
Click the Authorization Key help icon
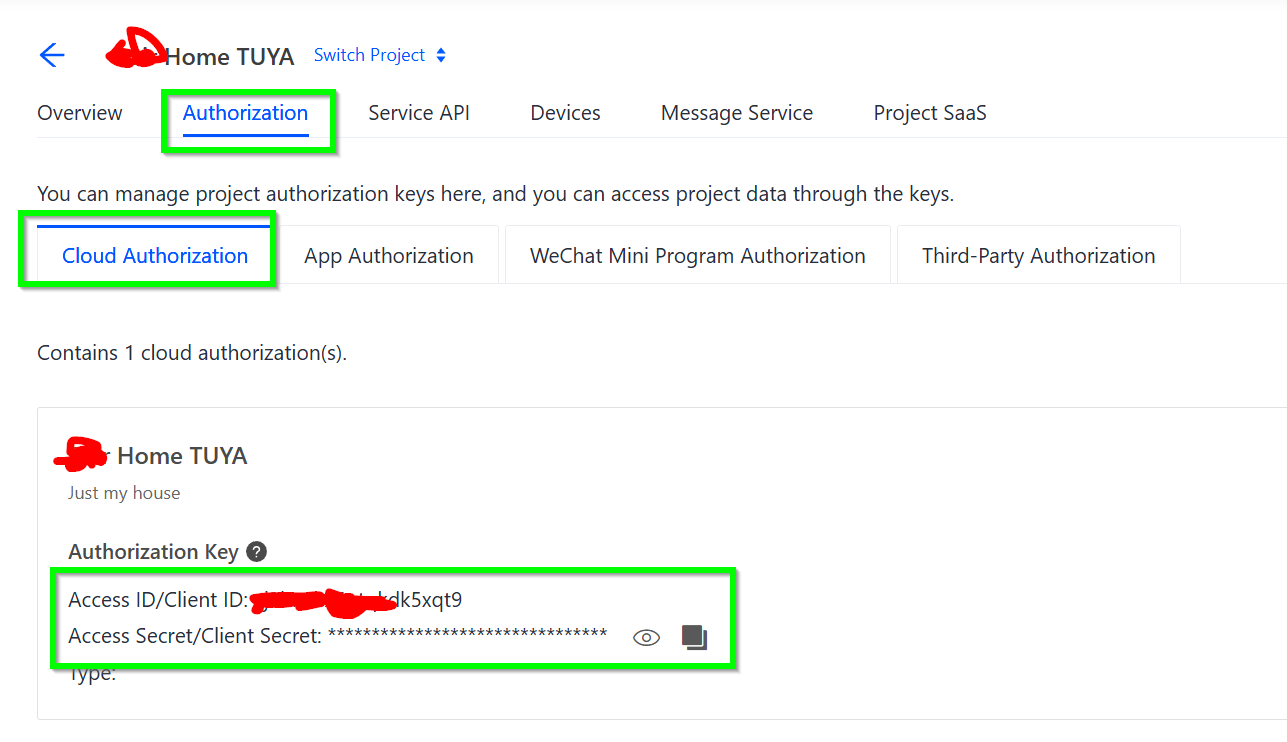(x=257, y=551)
